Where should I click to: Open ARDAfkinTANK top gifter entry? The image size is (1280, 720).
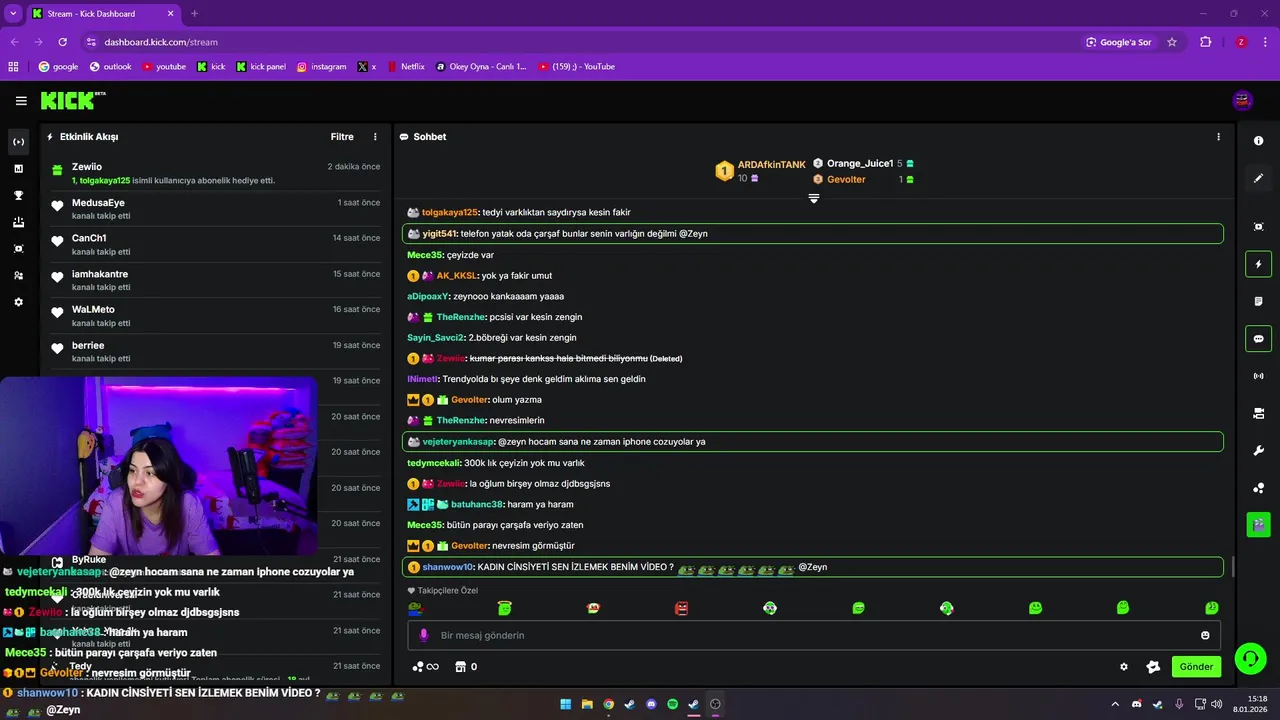coord(761,171)
